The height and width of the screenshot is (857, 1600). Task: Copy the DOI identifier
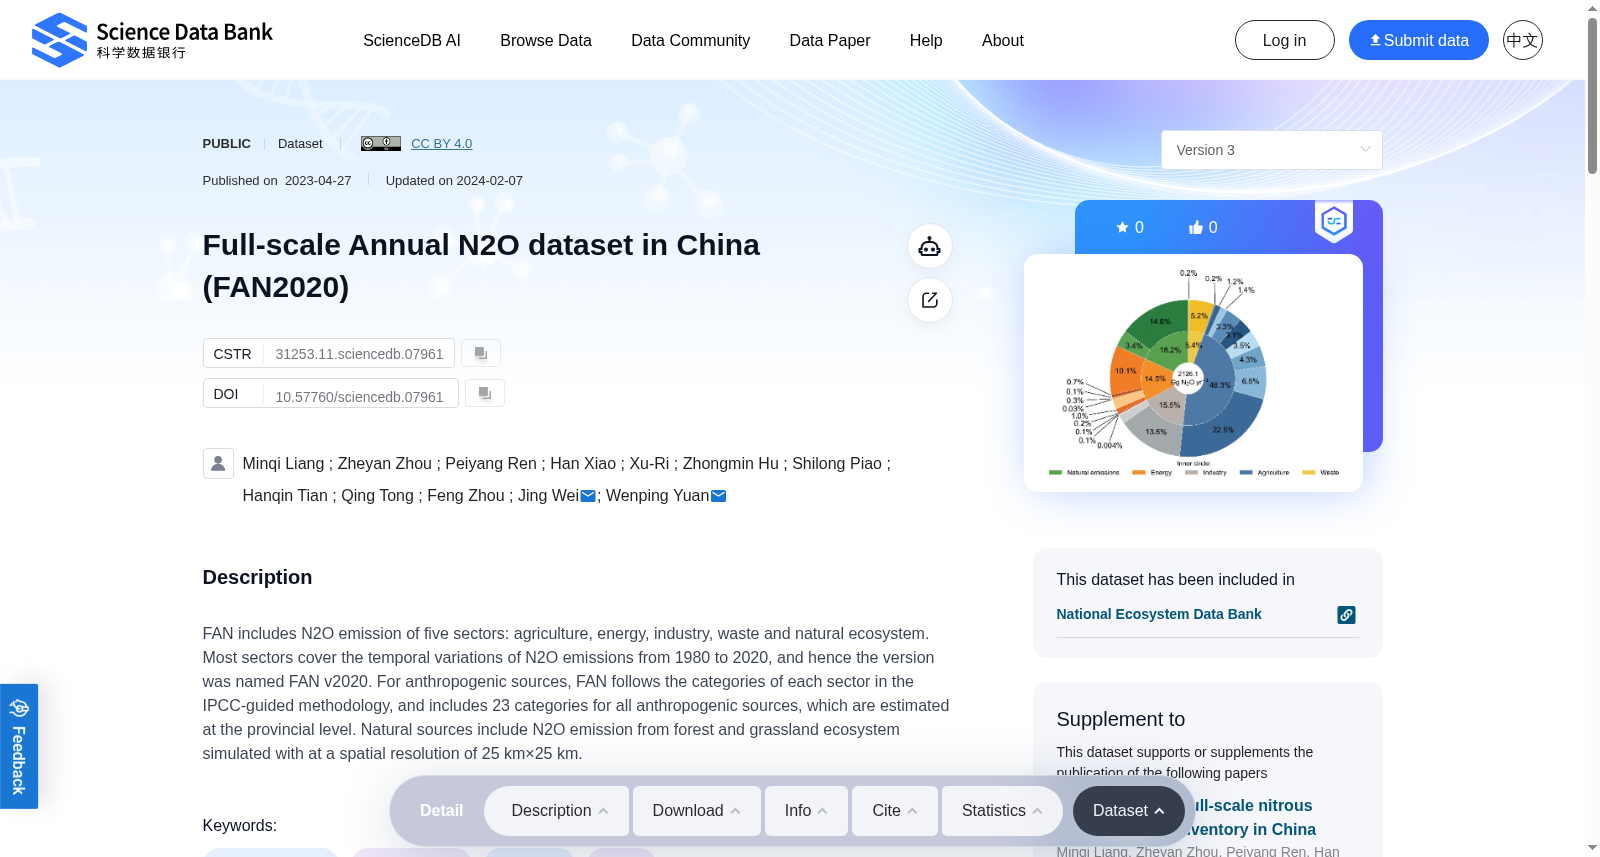click(x=485, y=393)
